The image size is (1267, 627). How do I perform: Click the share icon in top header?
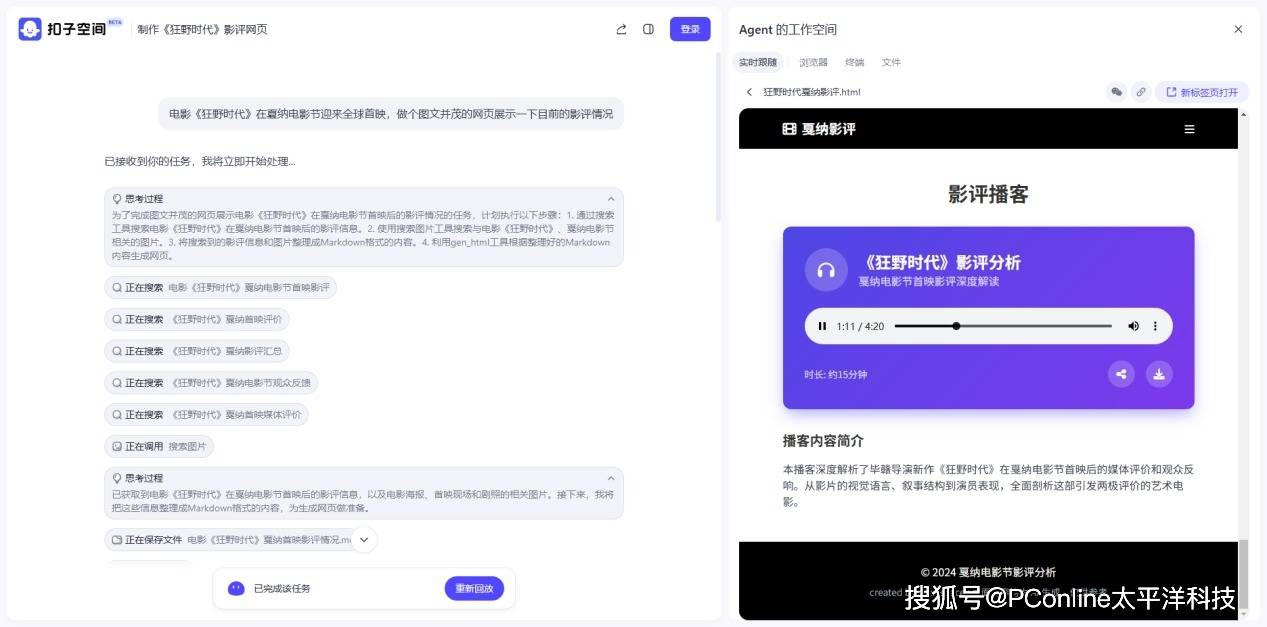click(x=621, y=29)
